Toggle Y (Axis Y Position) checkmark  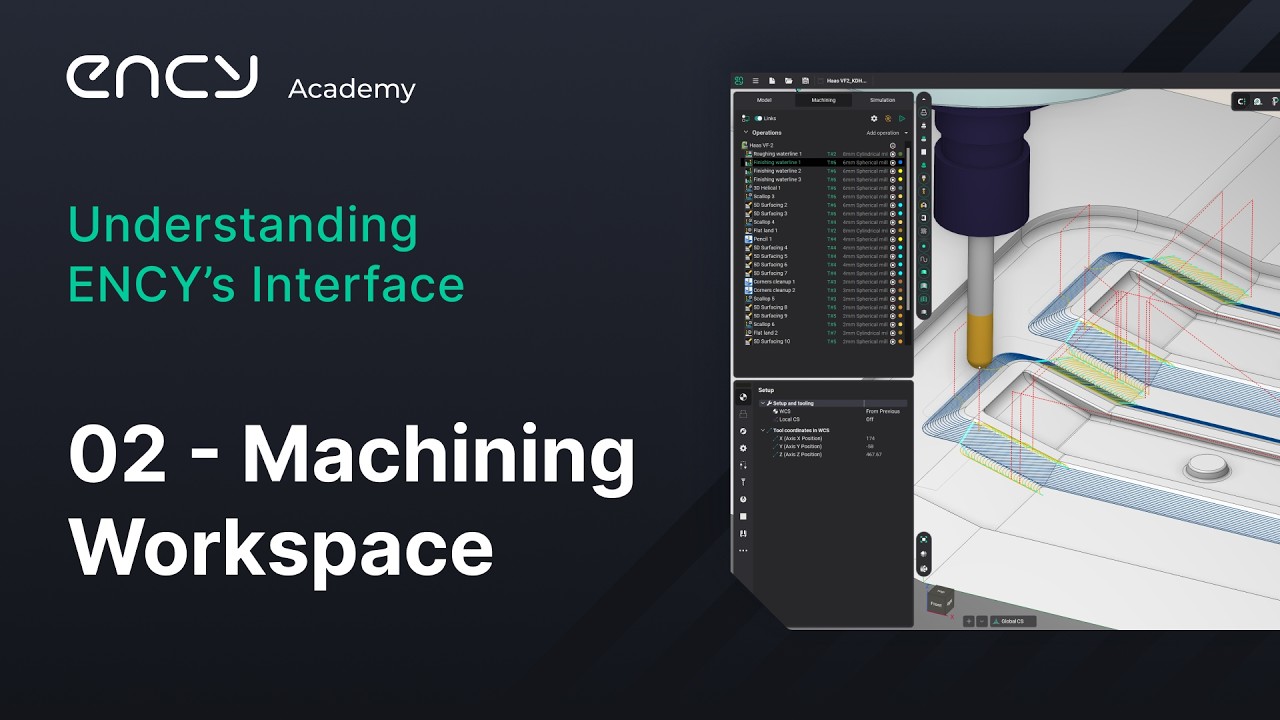tap(775, 446)
